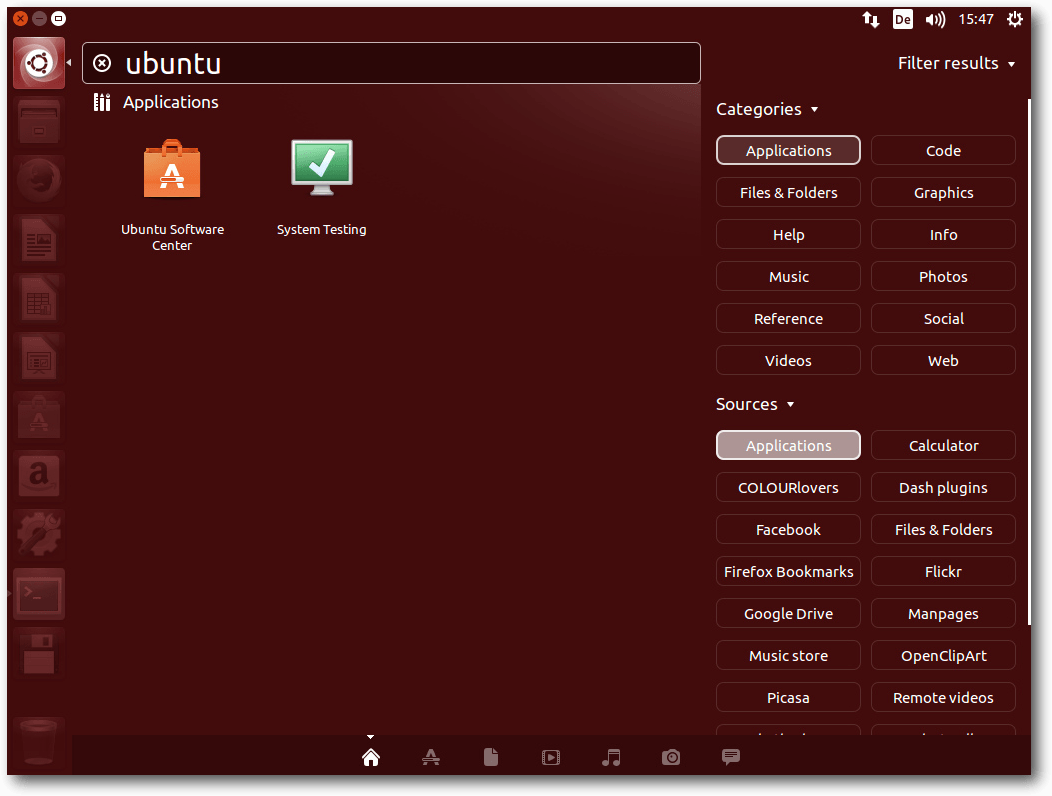
Task: Open the floppy disk launcher icon
Action: coord(39,652)
